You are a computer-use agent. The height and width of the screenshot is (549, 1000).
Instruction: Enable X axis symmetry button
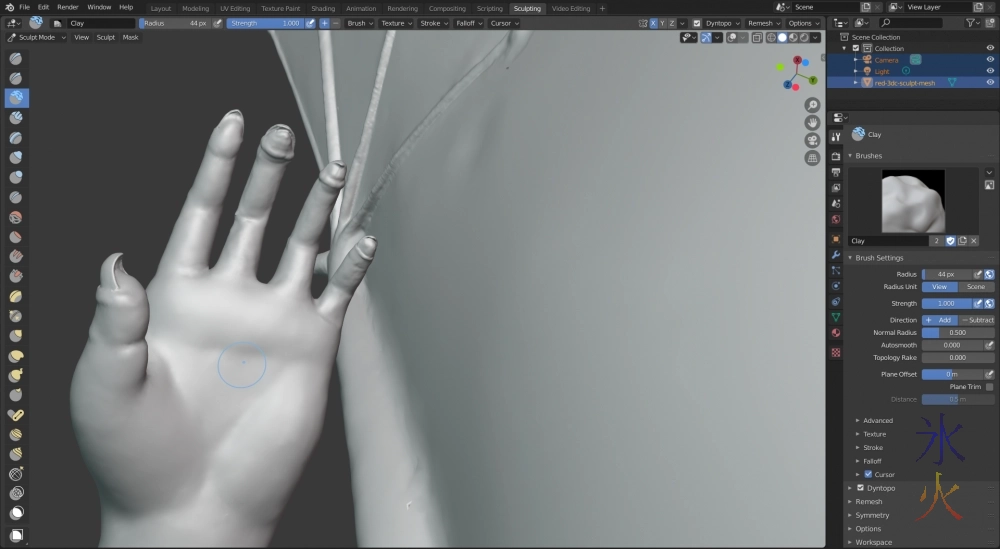[x=654, y=23]
